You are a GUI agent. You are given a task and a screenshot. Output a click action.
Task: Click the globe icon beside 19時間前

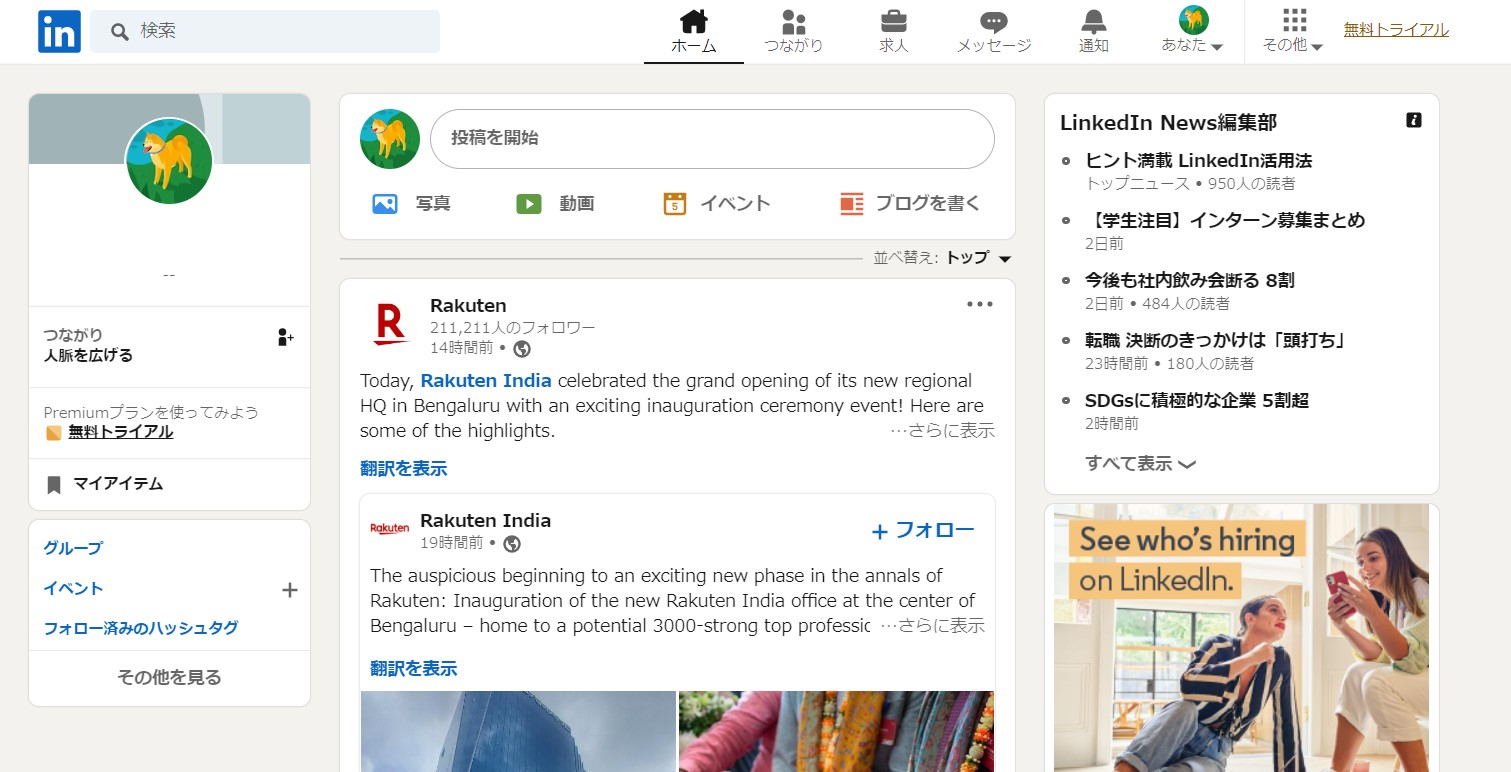pyautogui.click(x=512, y=544)
